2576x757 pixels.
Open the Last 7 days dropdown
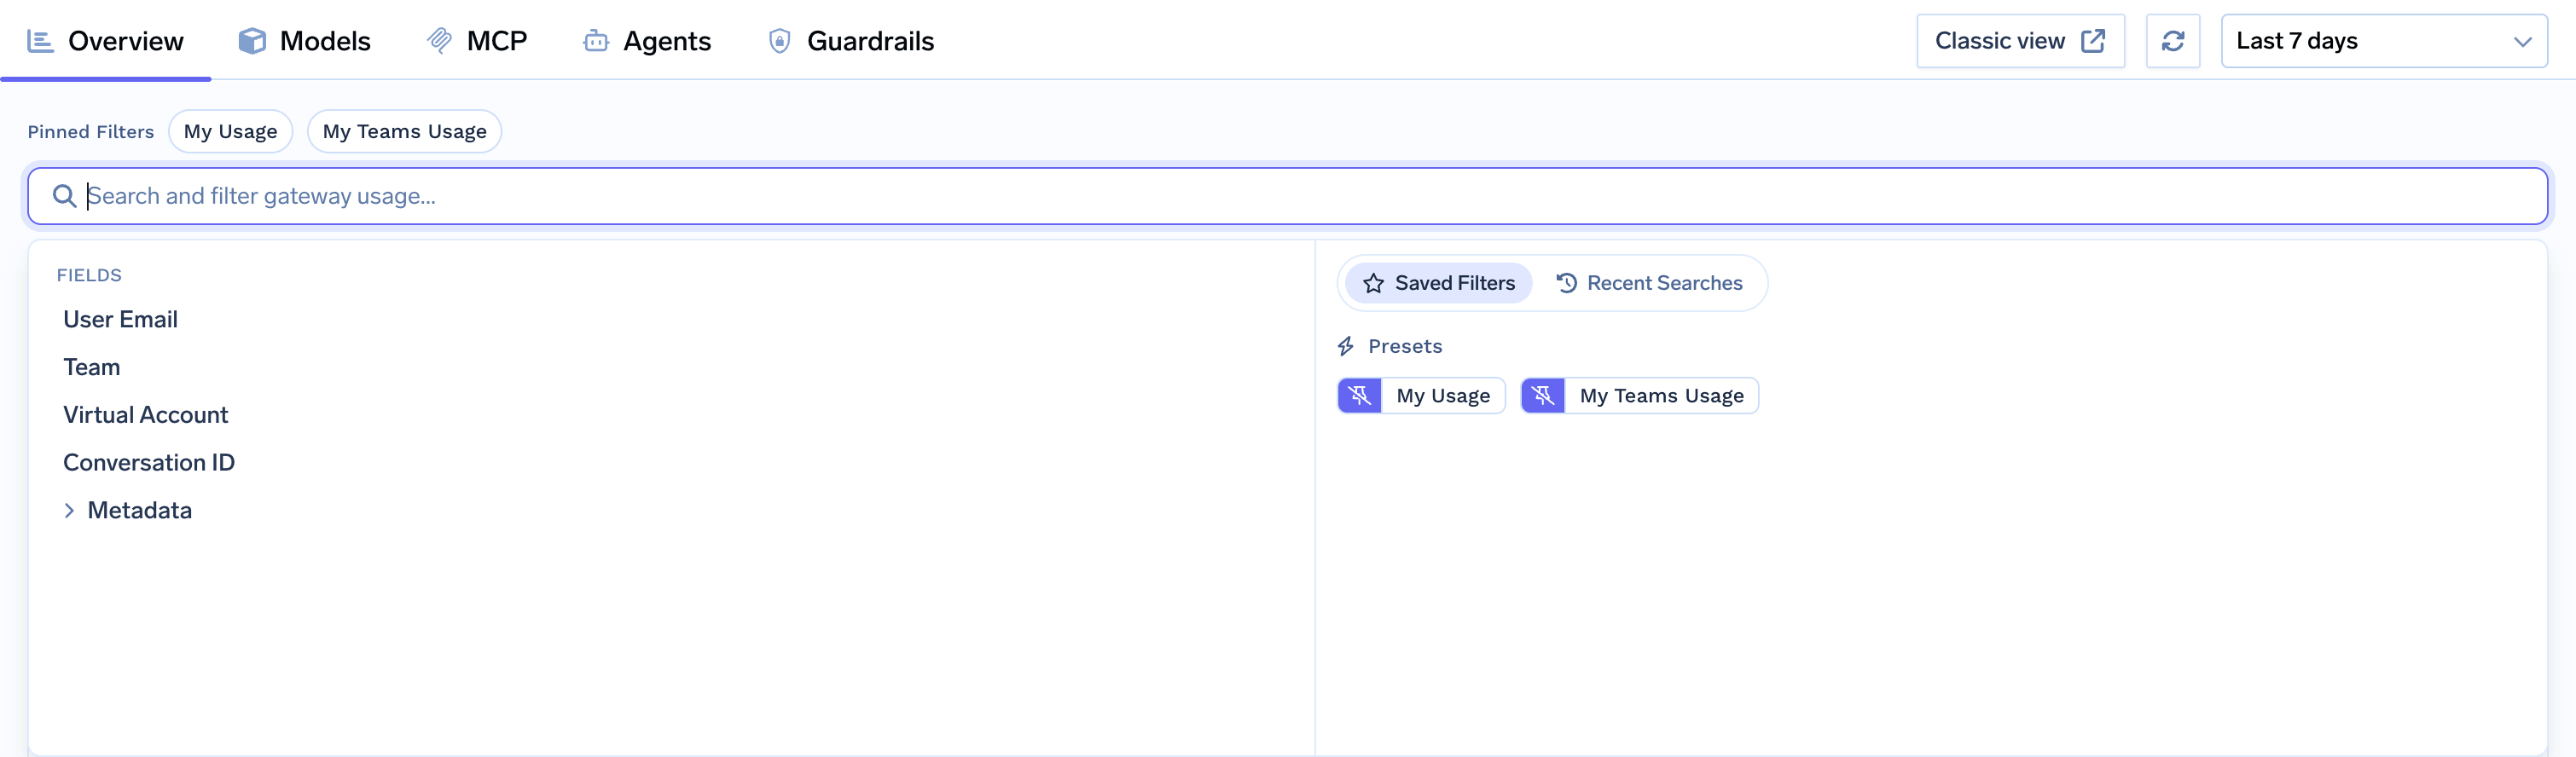coord(2384,41)
